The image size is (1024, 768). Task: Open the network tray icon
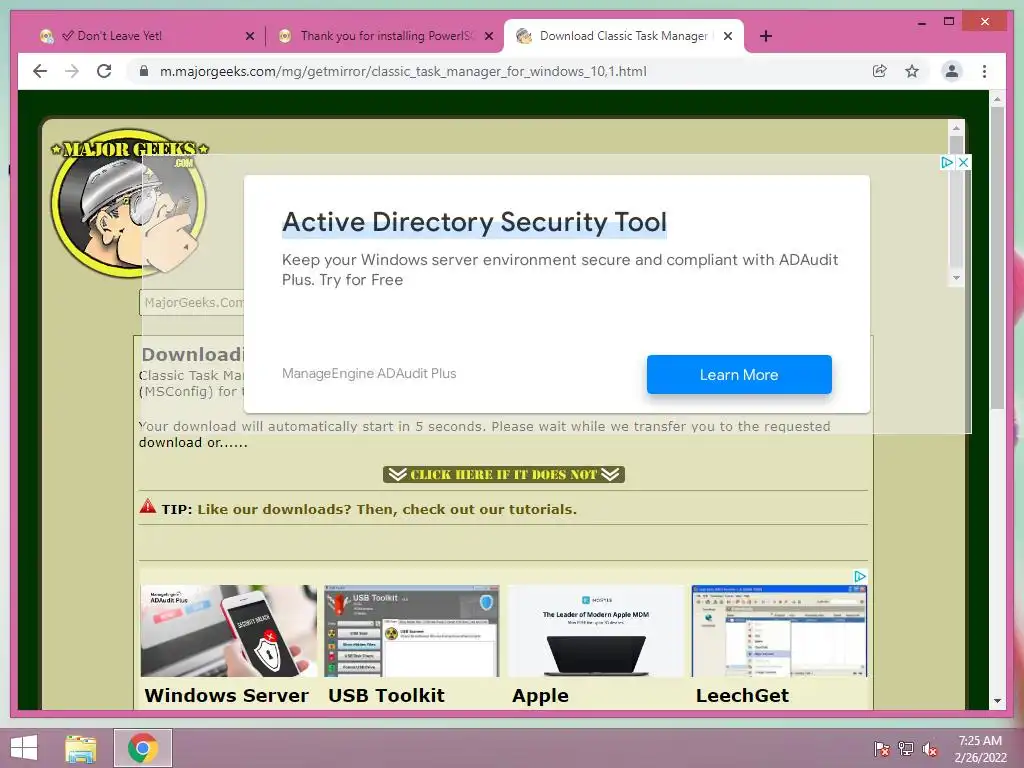pyautogui.click(x=906, y=749)
